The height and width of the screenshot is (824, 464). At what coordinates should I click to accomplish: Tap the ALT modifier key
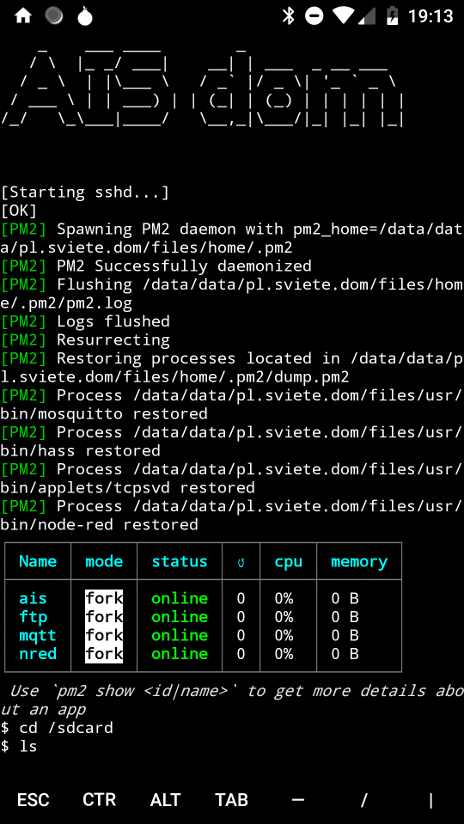click(x=166, y=800)
